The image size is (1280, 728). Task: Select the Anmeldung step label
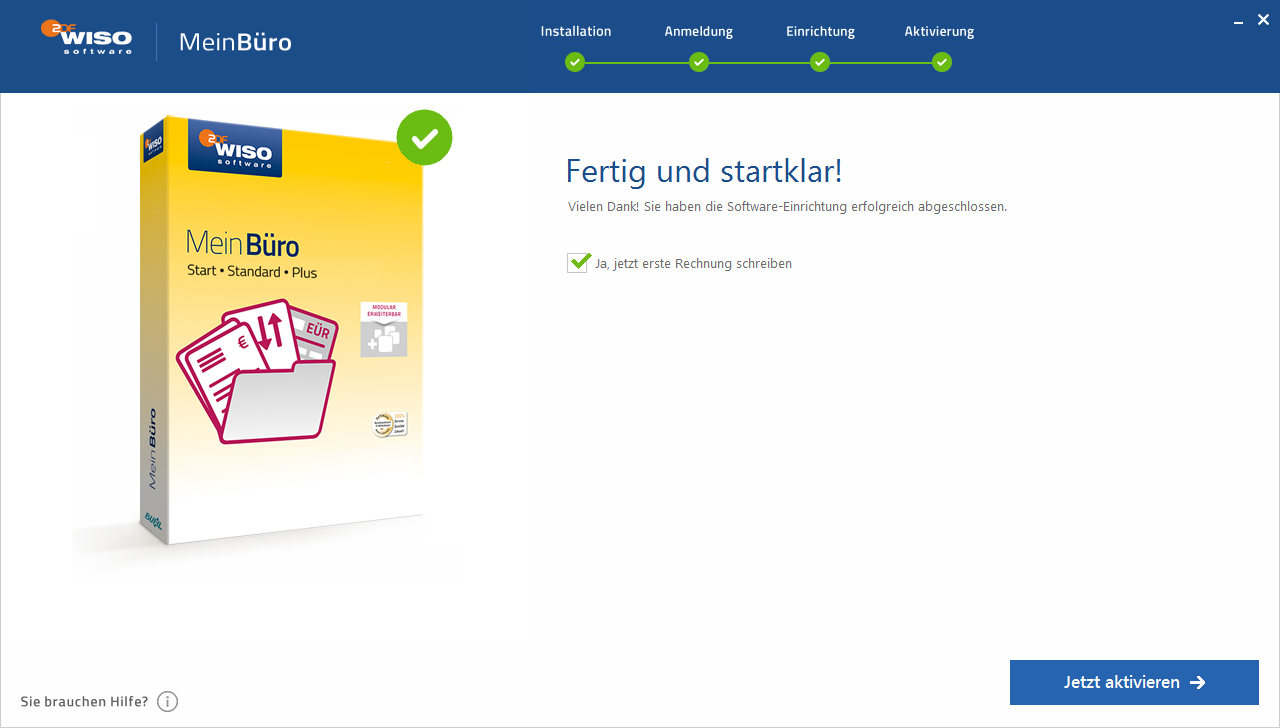pyautogui.click(x=699, y=31)
